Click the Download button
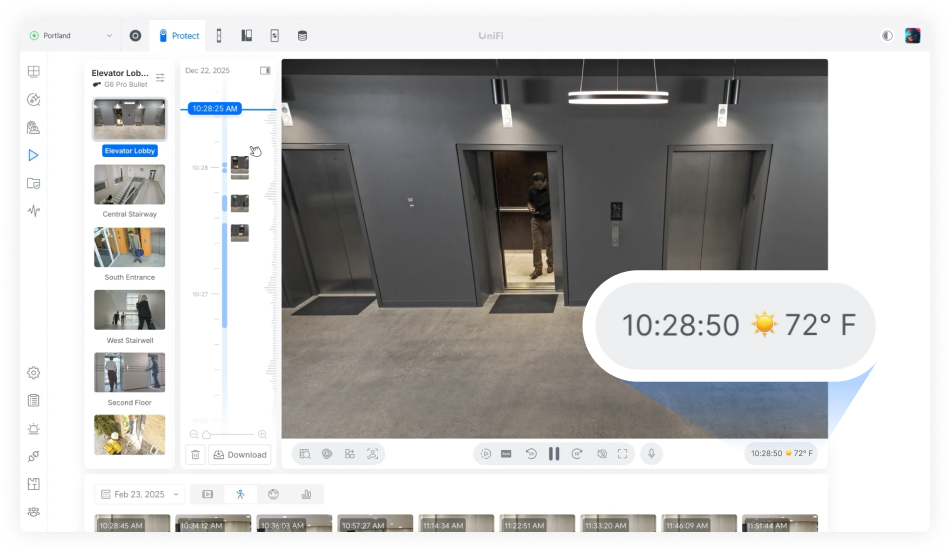 tap(240, 454)
